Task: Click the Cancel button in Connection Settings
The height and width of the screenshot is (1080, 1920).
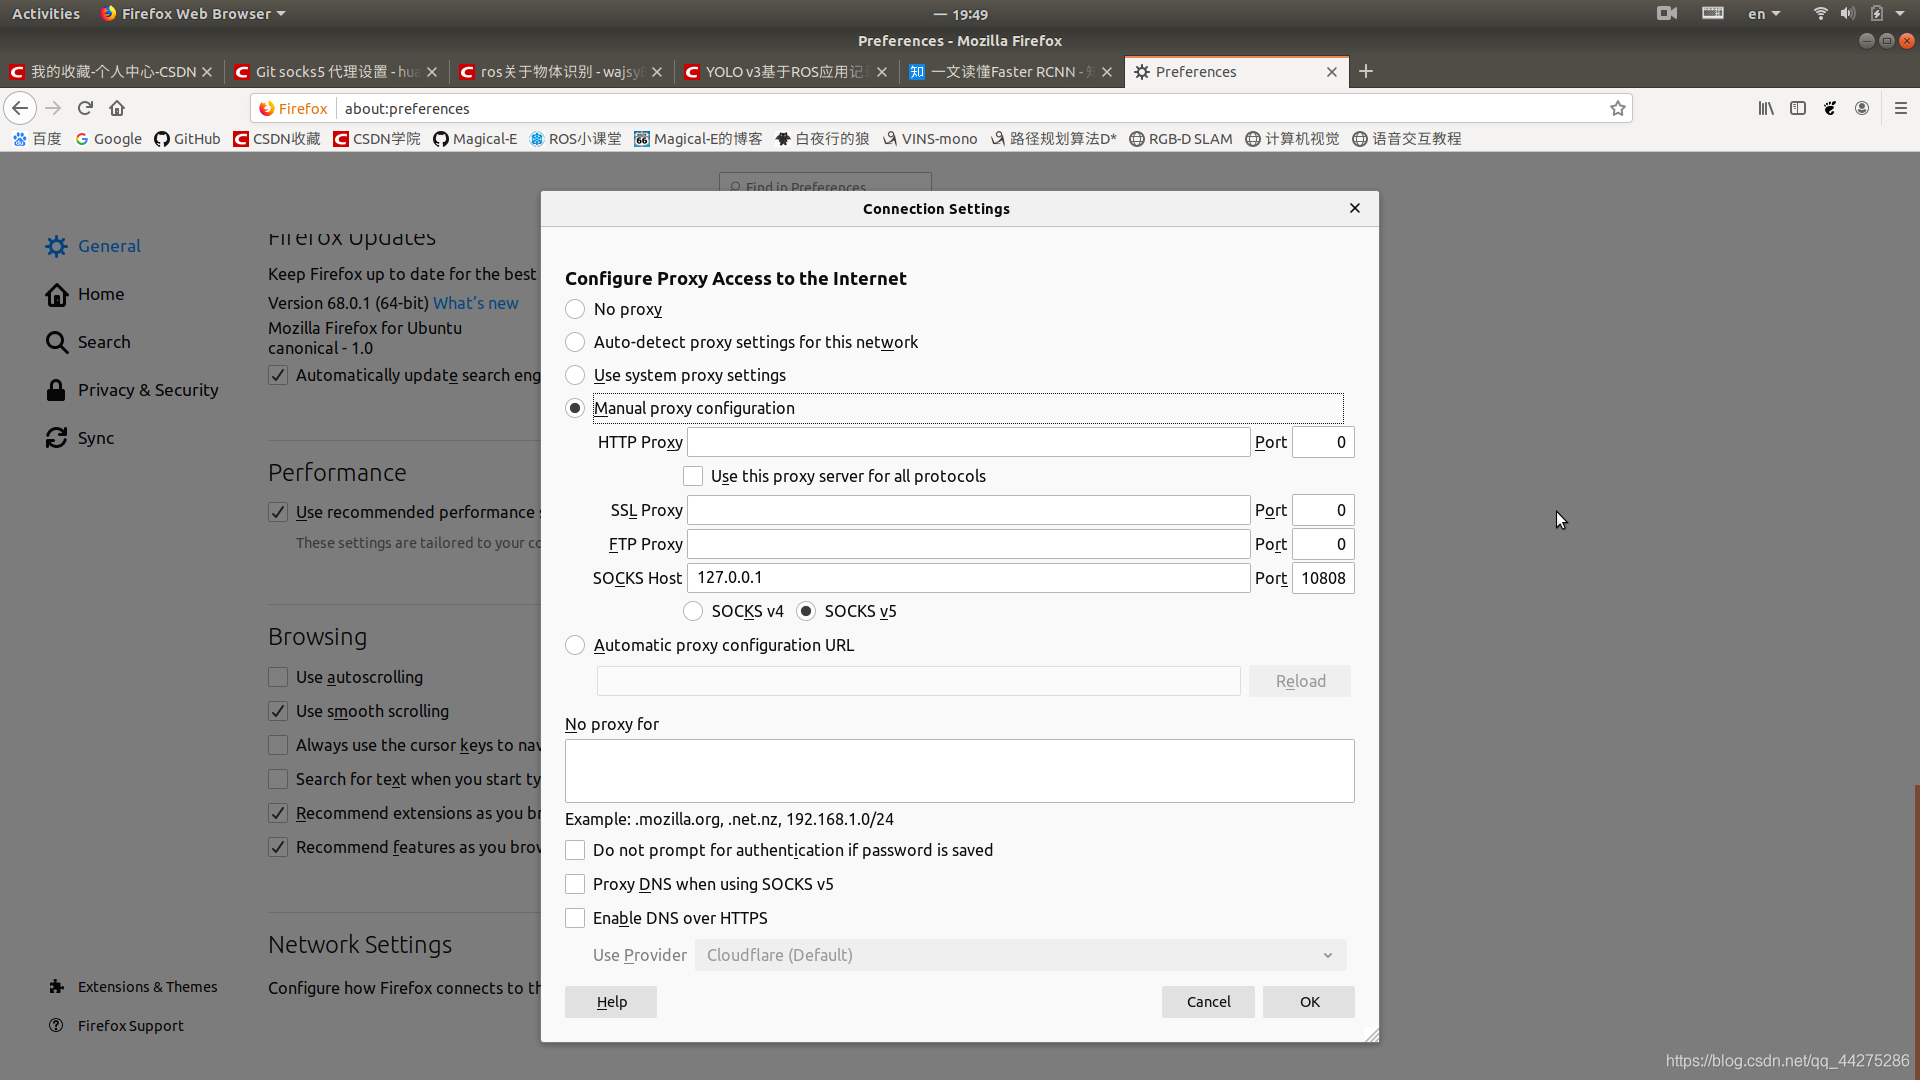Action: point(1209,1001)
